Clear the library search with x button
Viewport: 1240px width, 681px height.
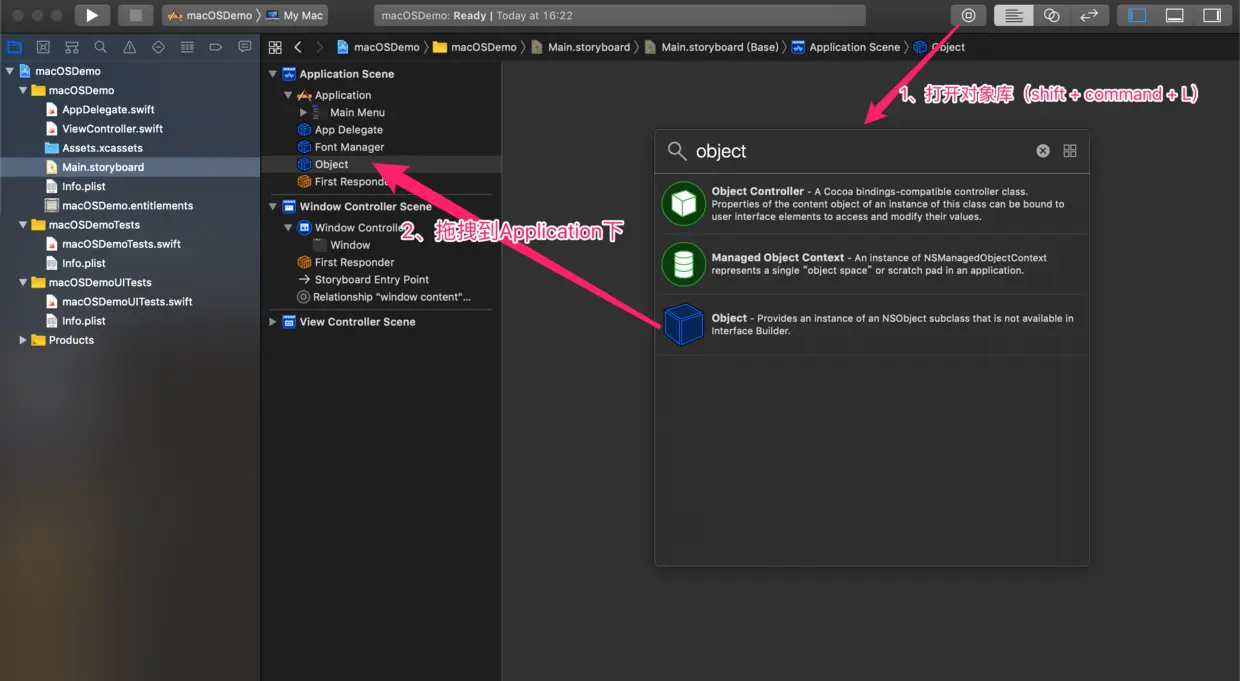(1043, 151)
